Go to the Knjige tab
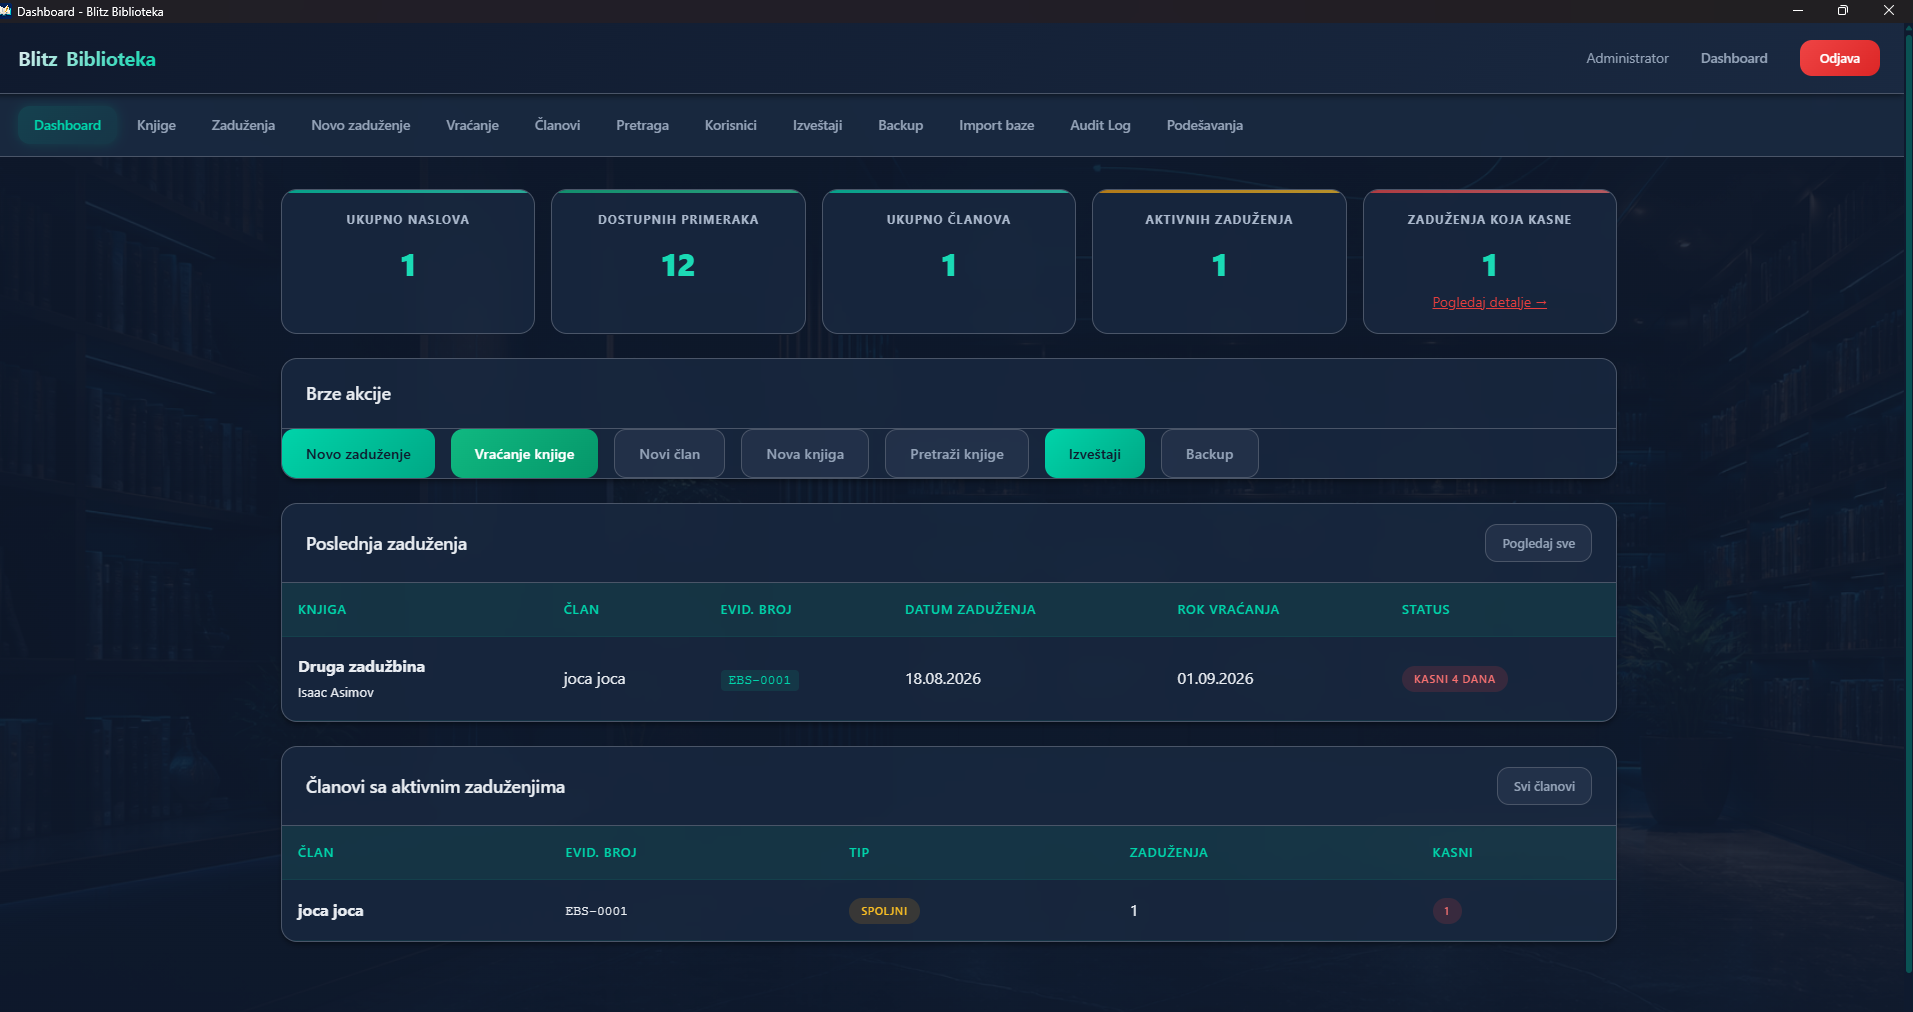This screenshot has height=1012, width=1913. 156,125
